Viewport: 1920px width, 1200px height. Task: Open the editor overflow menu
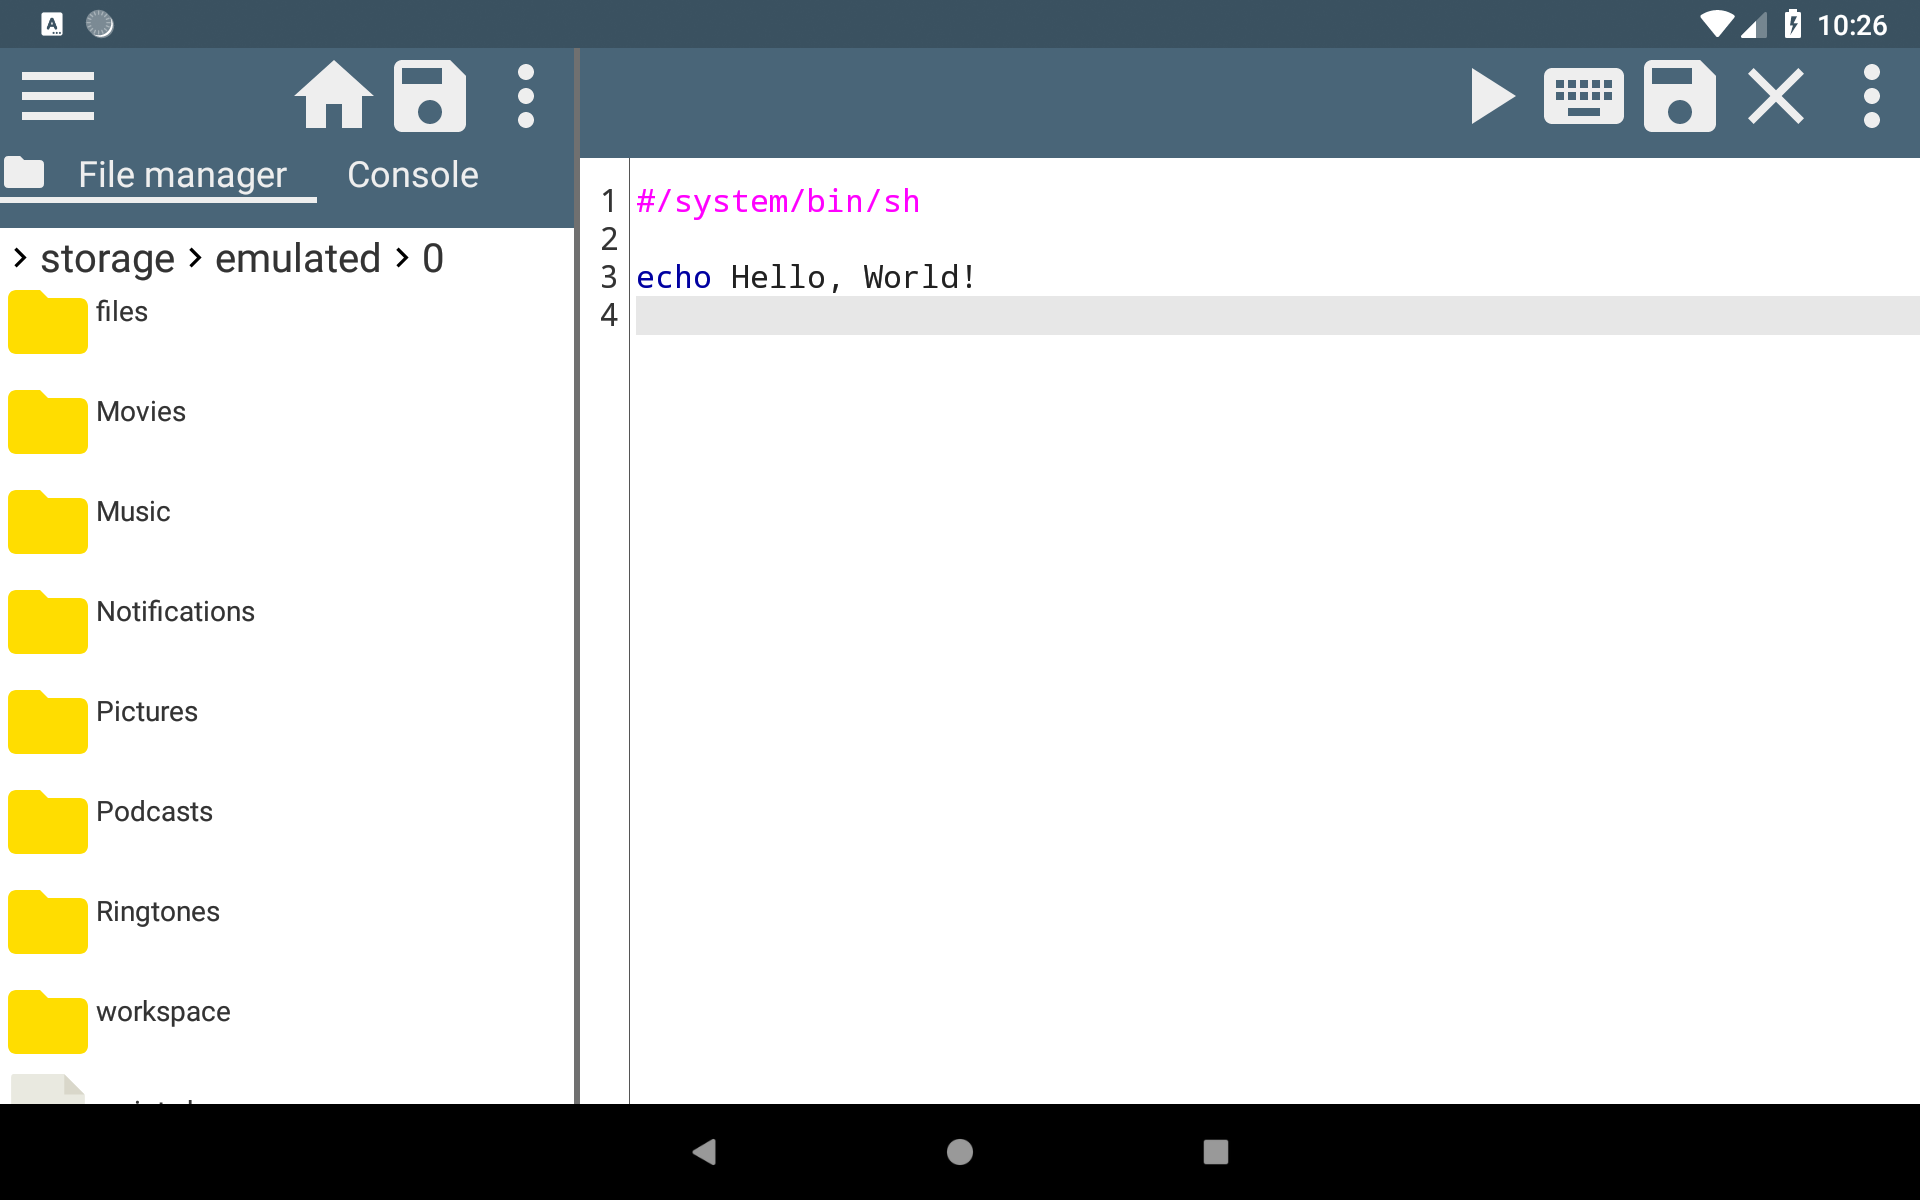(x=1872, y=96)
